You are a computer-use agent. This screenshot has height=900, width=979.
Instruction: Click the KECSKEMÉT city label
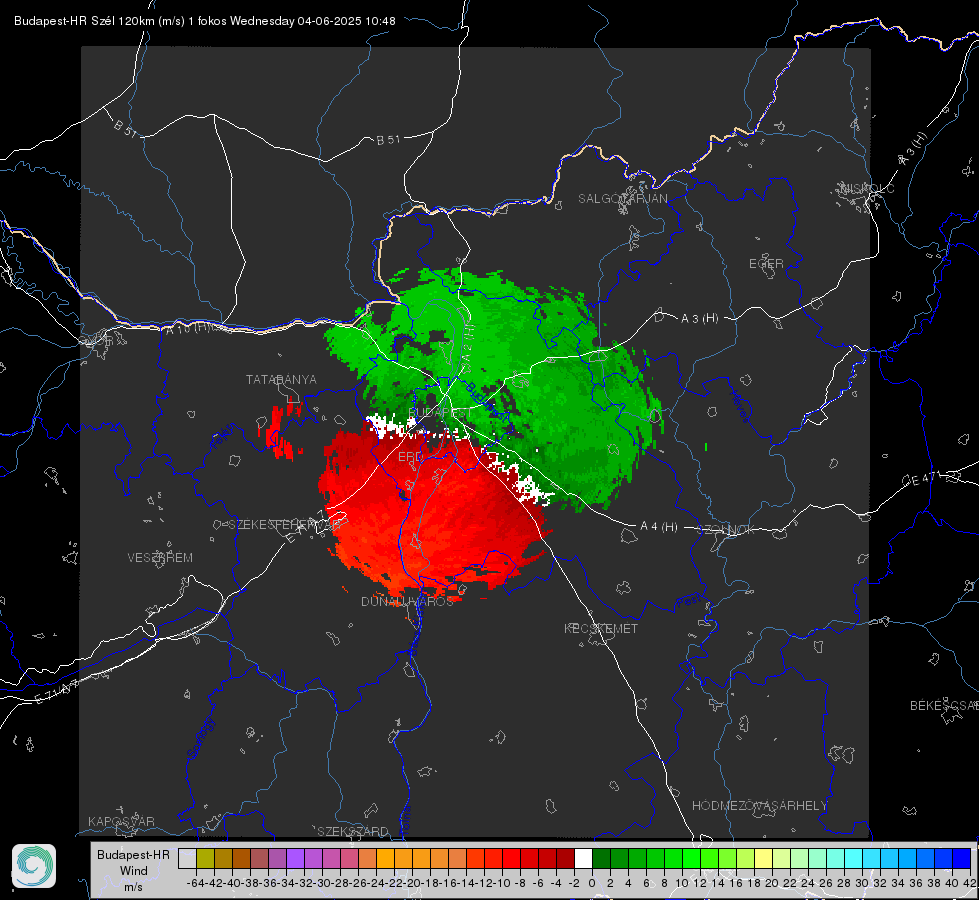601,628
